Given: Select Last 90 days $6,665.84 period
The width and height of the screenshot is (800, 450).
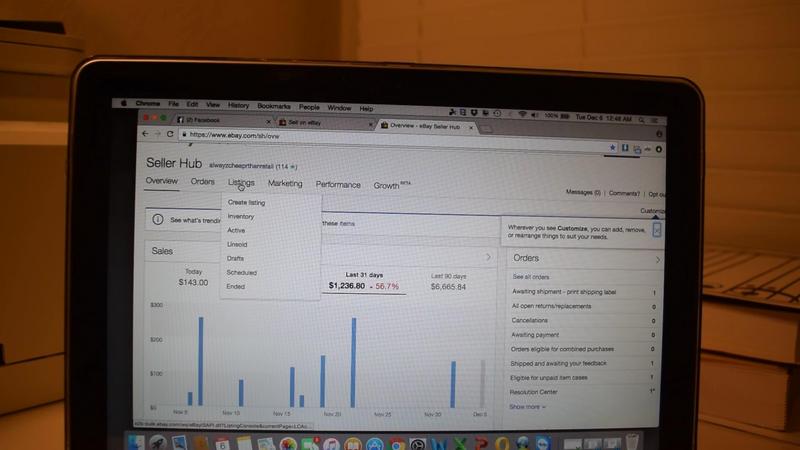Looking at the screenshot, I should [x=448, y=282].
